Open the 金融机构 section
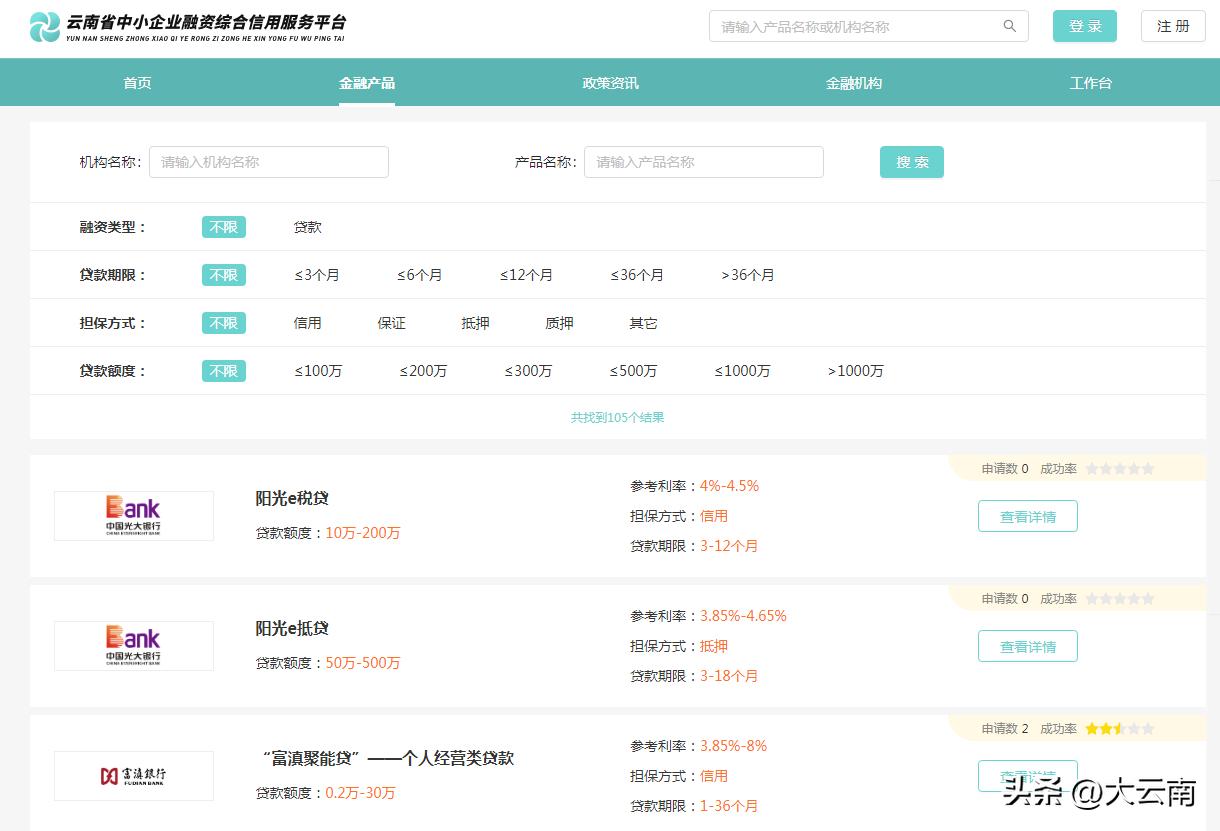The width and height of the screenshot is (1220, 831). (855, 82)
